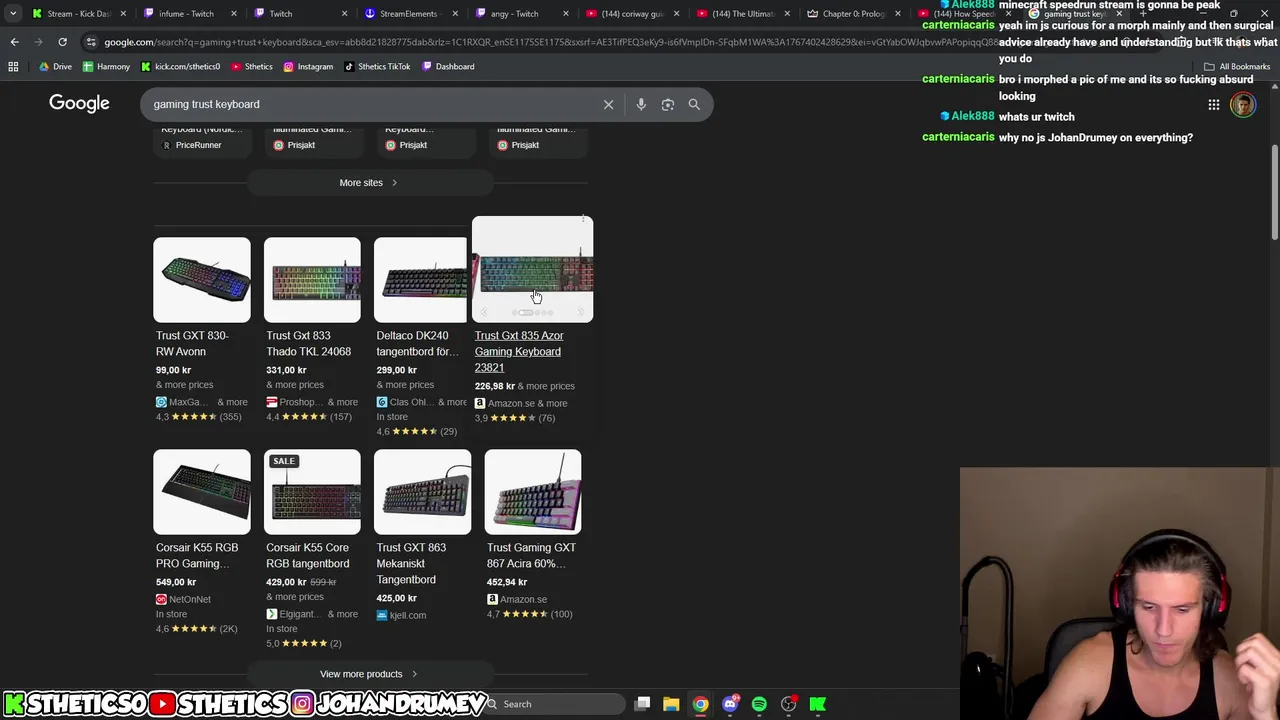Switch to Chrome in taskbar
This screenshot has height=720, width=1280.
(x=700, y=704)
